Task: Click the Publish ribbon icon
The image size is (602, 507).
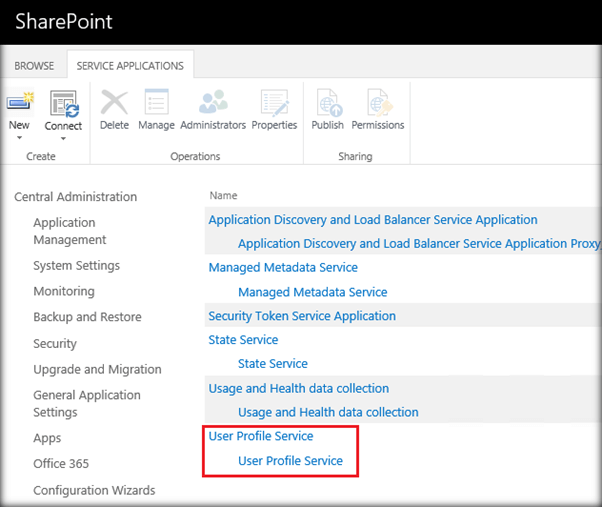Action: coord(328,103)
